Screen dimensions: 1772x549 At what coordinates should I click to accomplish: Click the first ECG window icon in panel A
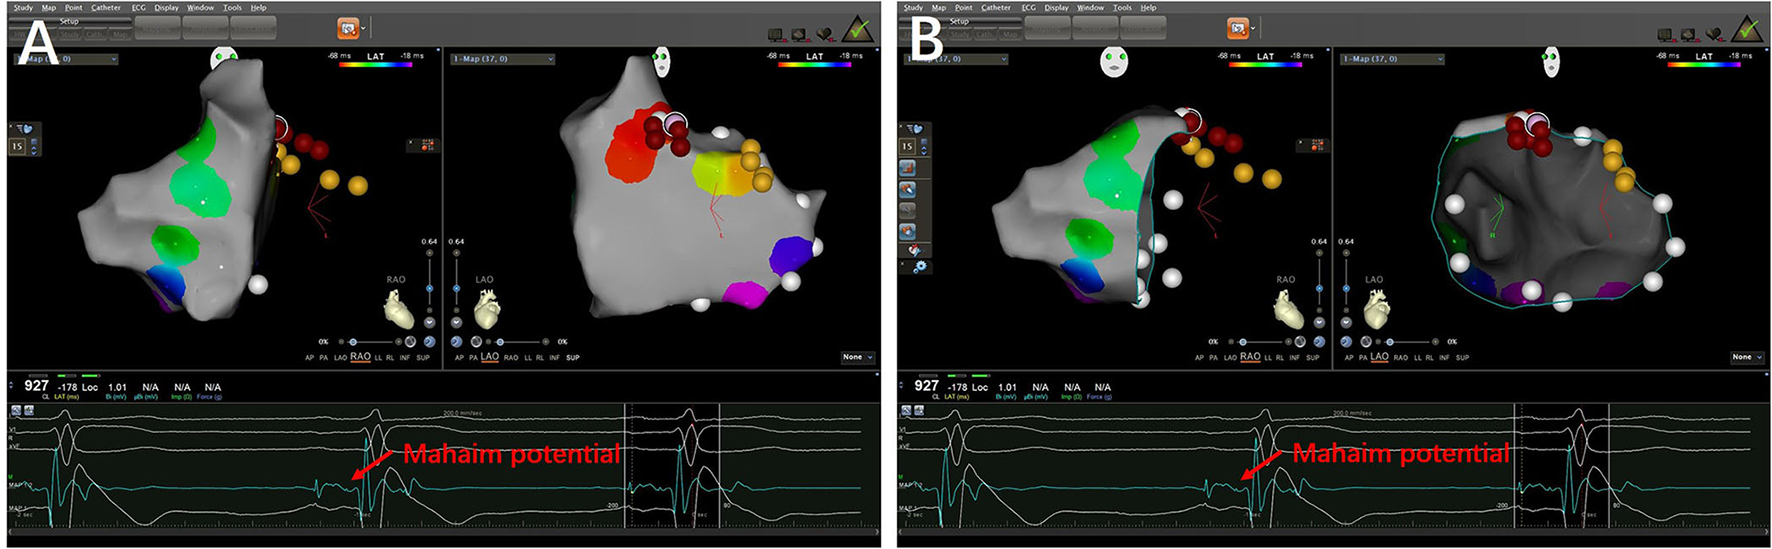16,411
